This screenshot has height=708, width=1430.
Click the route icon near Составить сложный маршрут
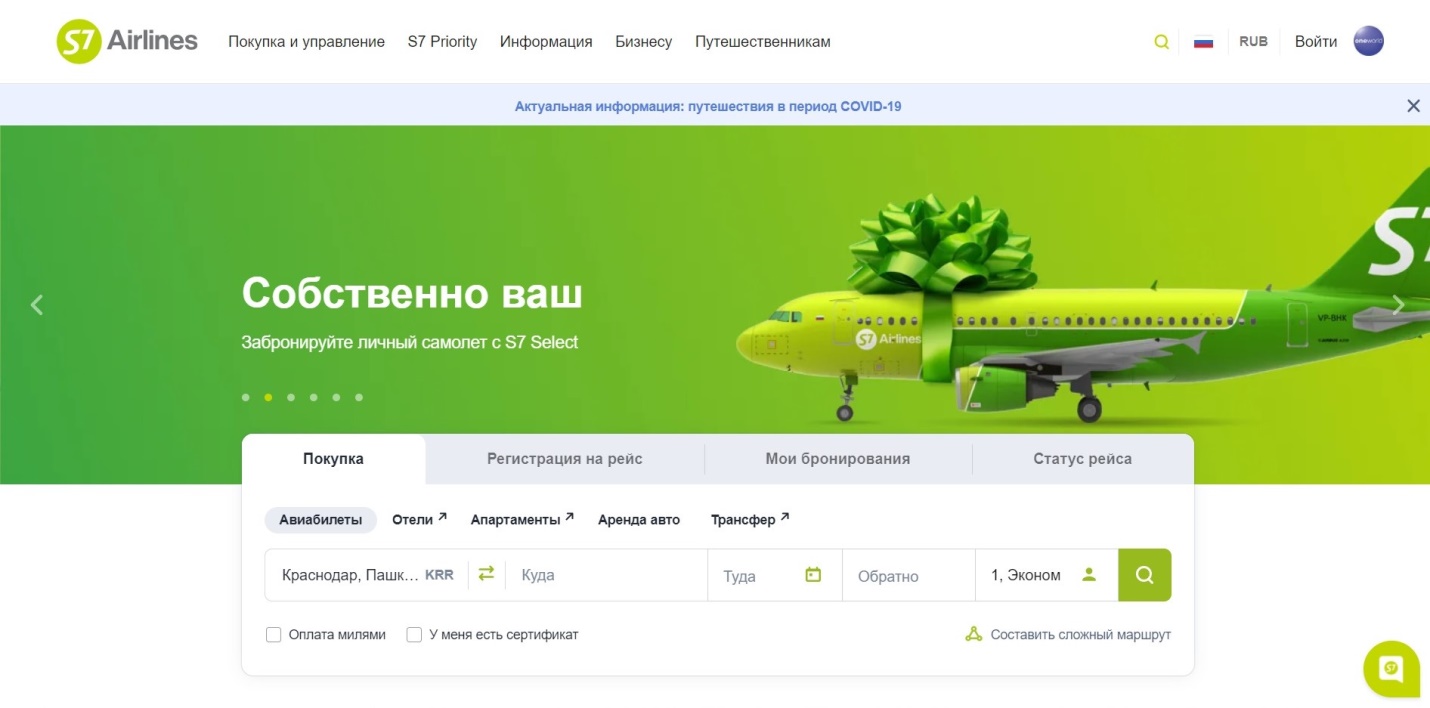click(972, 634)
